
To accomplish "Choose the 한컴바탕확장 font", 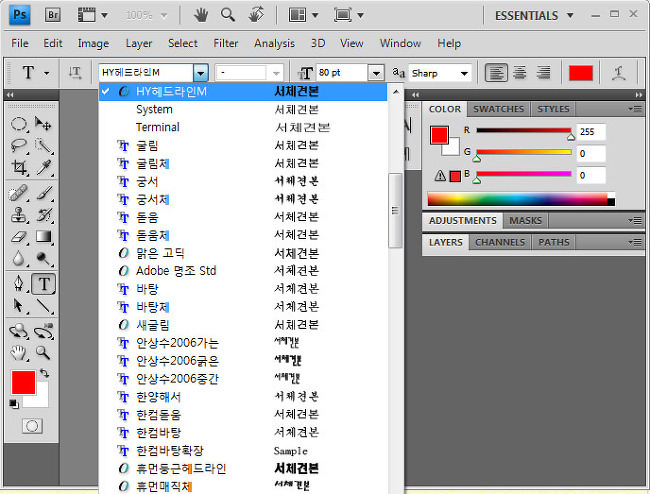I will [243, 450].
